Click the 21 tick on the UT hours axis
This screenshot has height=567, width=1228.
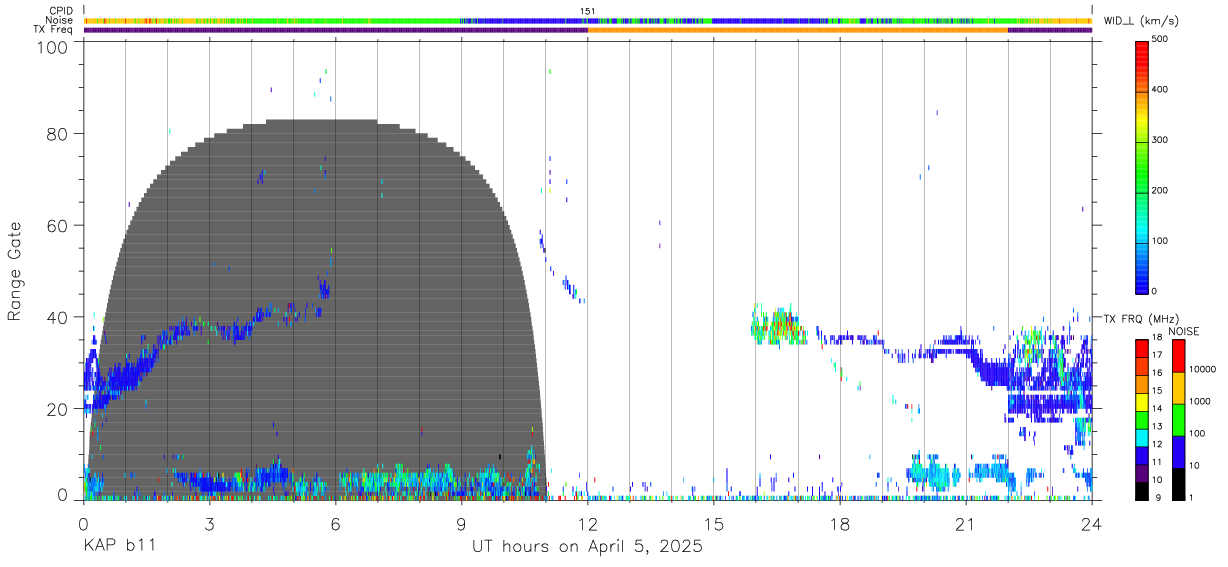pos(965,524)
